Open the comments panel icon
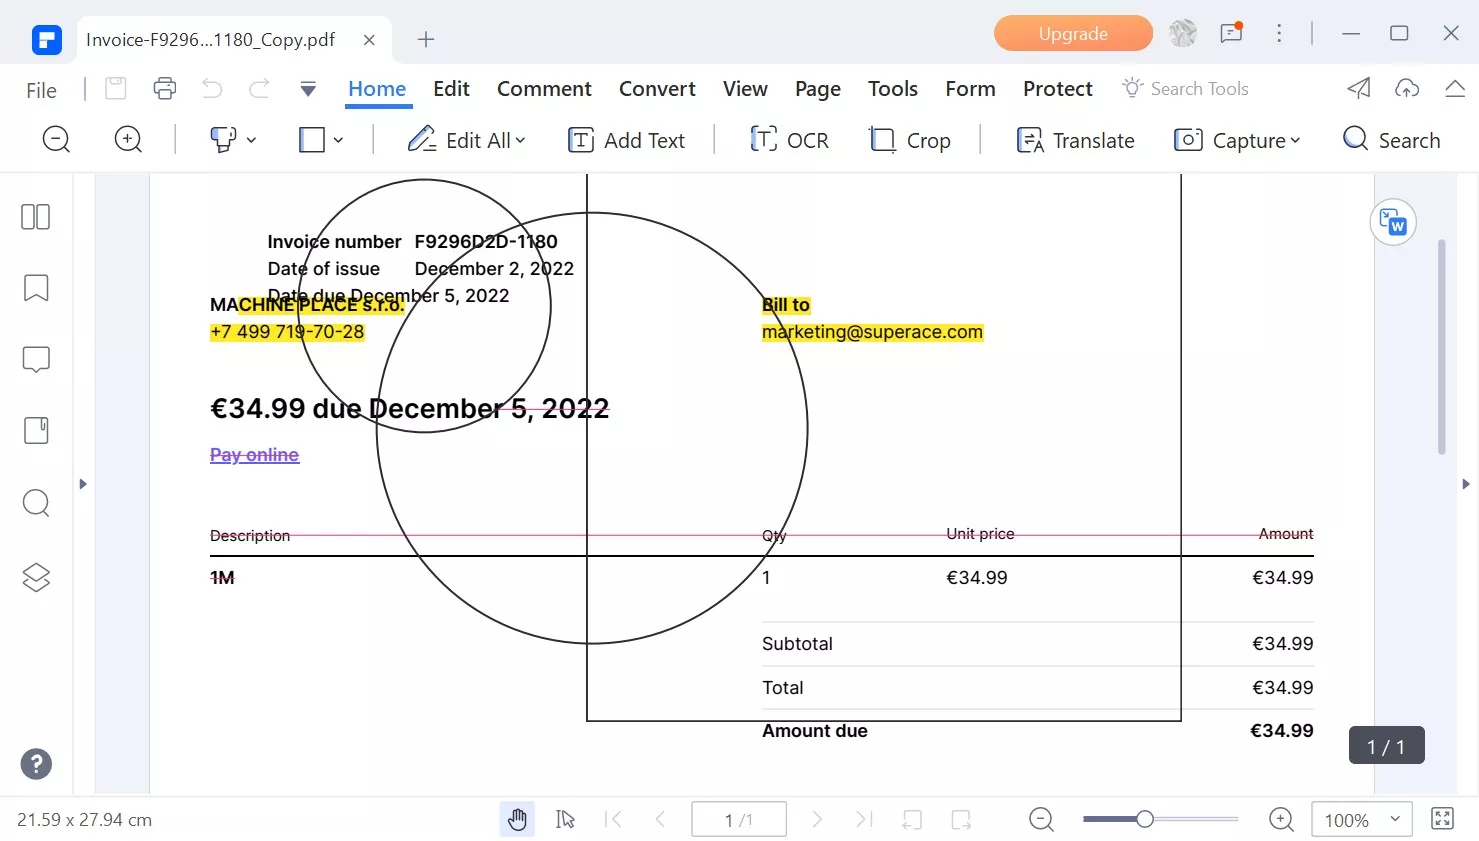The image size is (1479, 841). (x=36, y=359)
